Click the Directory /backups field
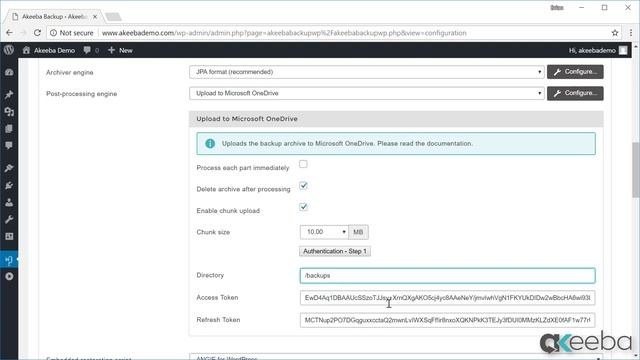 [x=447, y=276]
